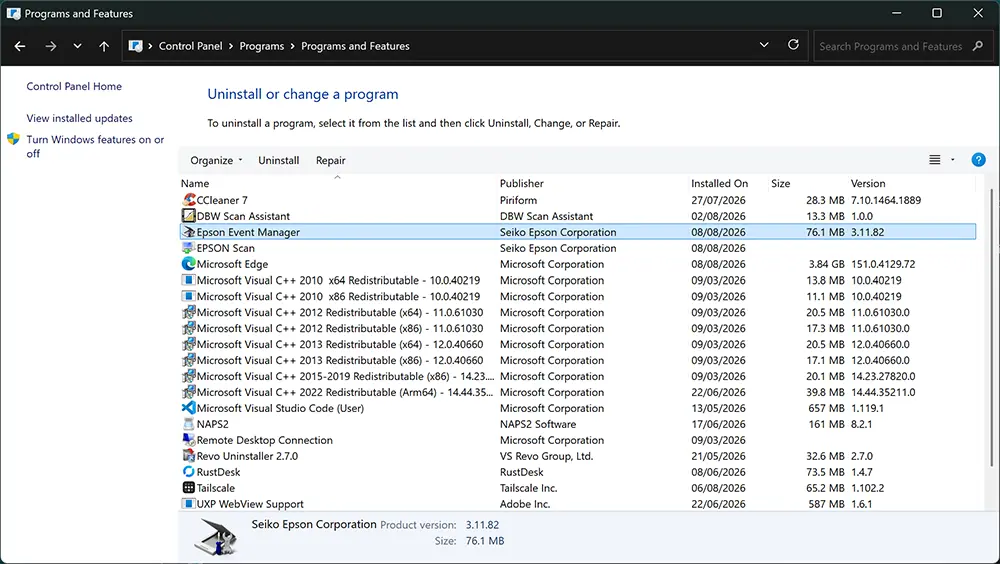This screenshot has width=1000, height=564.
Task: Click the Remote Desktop Connection icon
Action: [189, 440]
